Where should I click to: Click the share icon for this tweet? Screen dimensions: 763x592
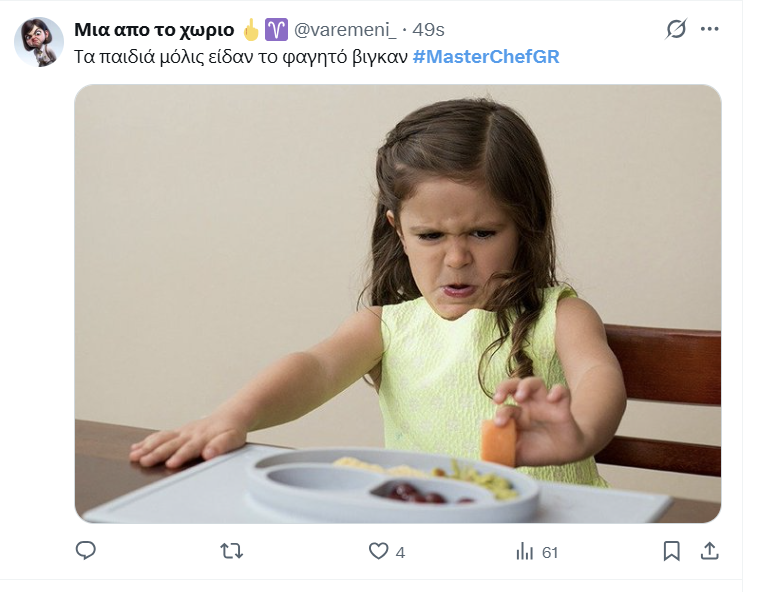tap(709, 551)
